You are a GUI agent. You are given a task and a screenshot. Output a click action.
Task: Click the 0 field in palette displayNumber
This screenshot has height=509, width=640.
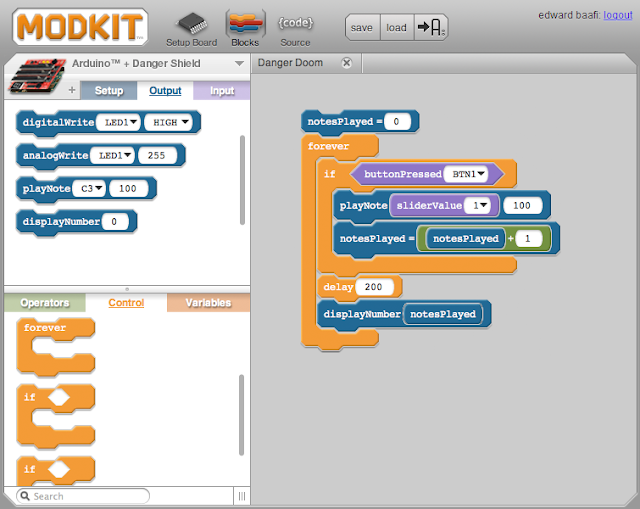click(x=115, y=221)
